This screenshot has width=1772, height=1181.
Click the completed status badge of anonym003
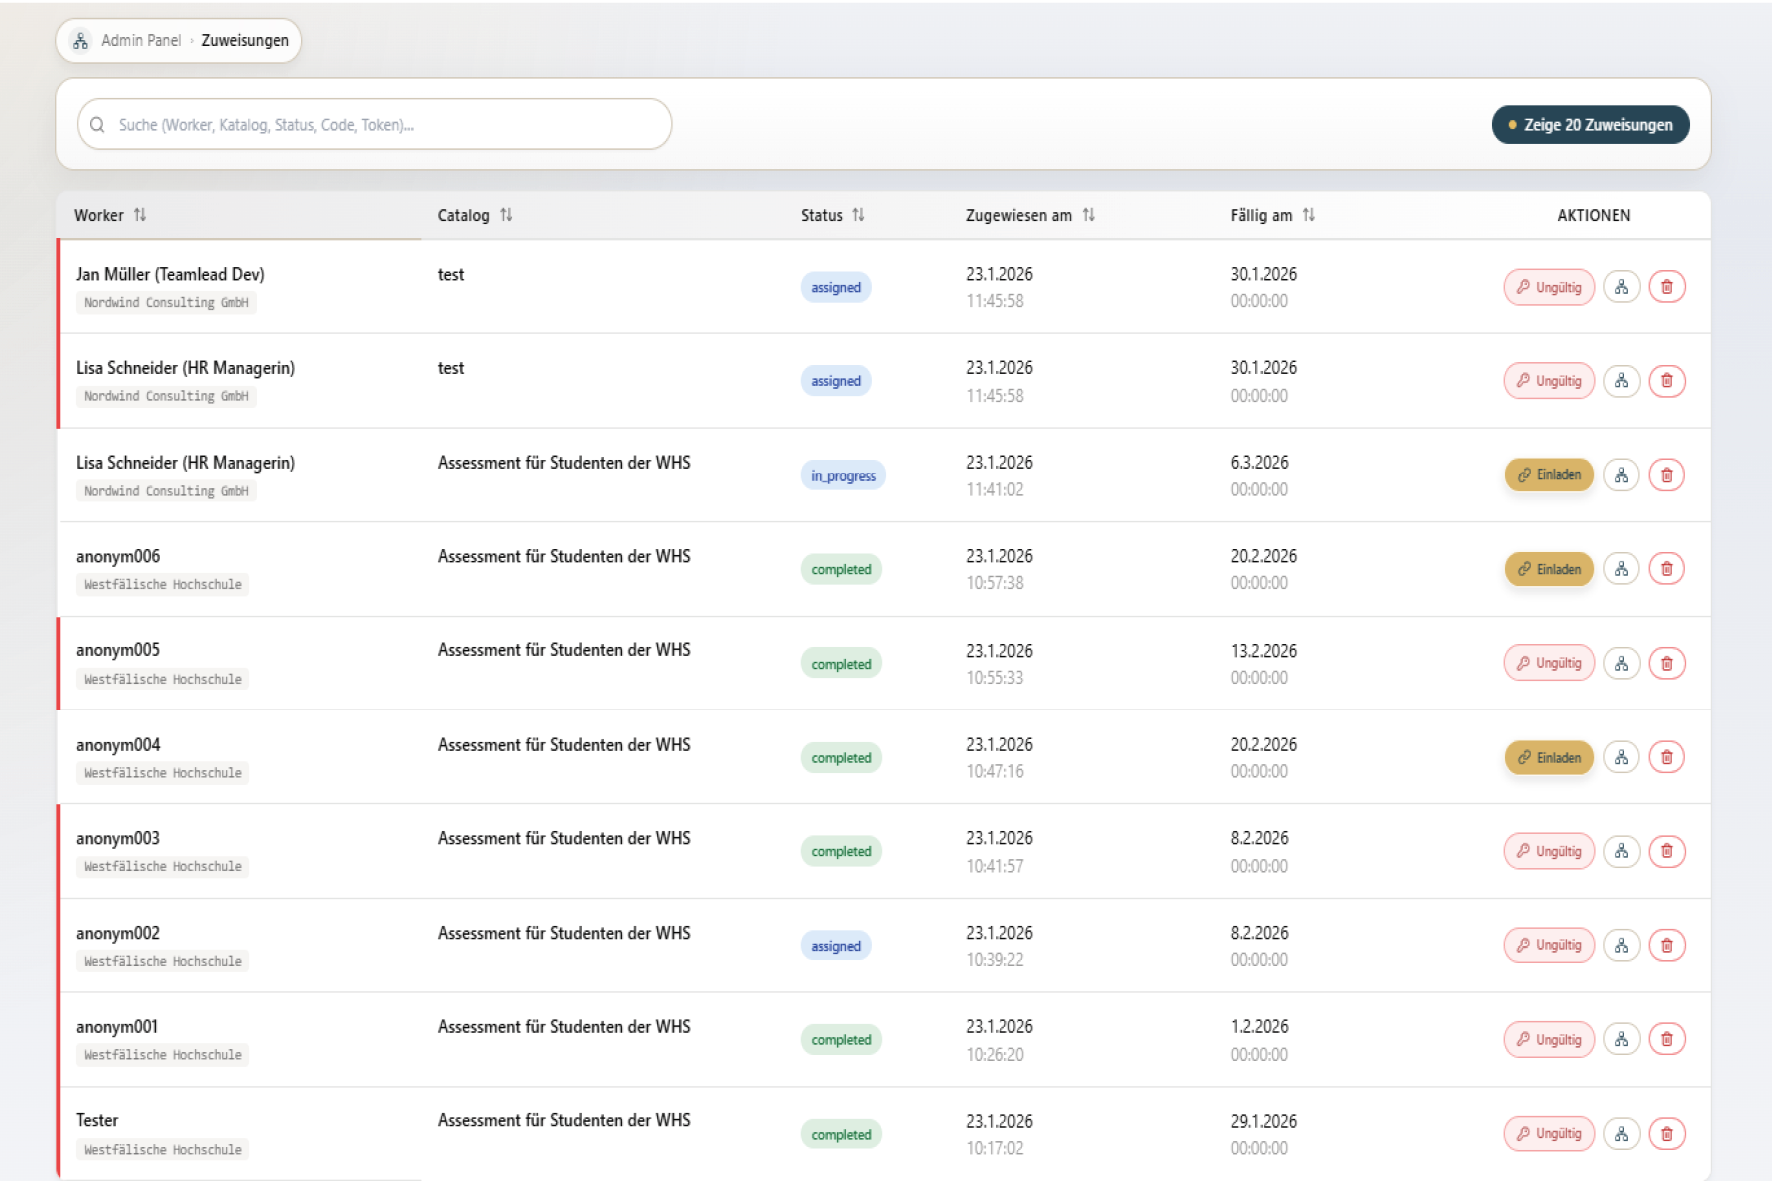(x=841, y=851)
